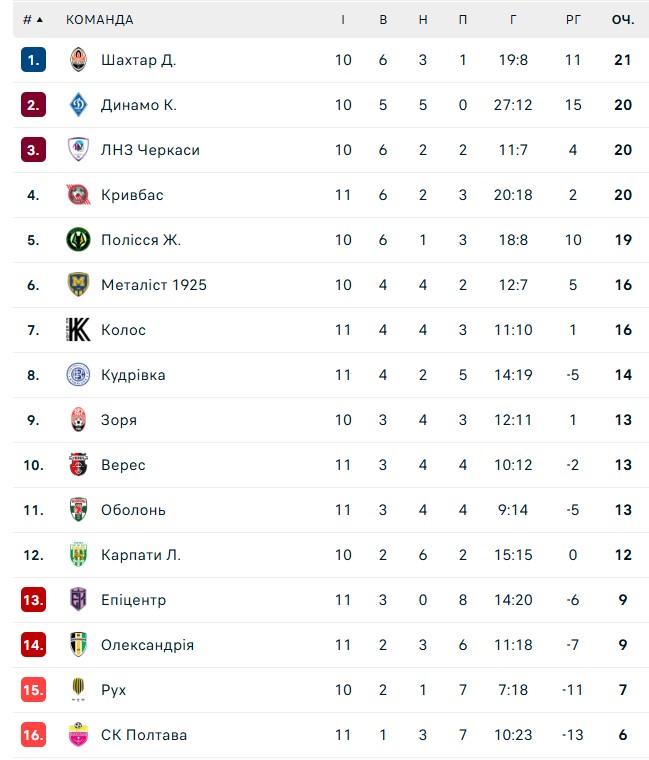The height and width of the screenshot is (760, 649).
Task: Open the Зоря team link
Action: pyautogui.click(x=119, y=420)
